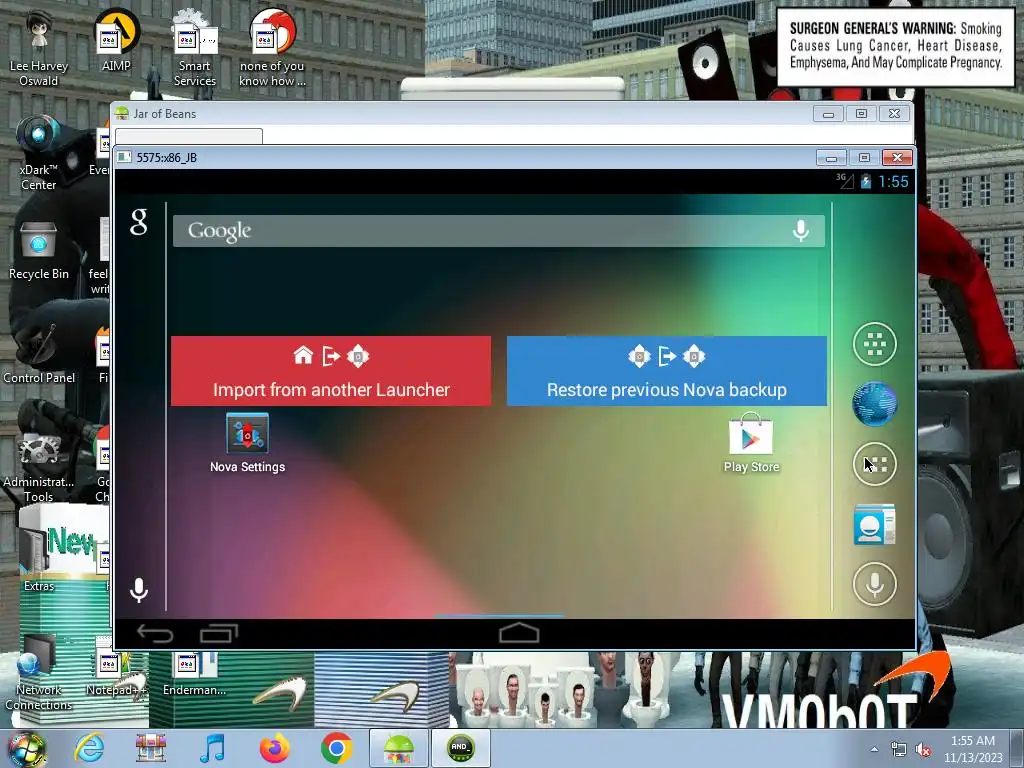Tap the Android recent apps button

tap(219, 633)
